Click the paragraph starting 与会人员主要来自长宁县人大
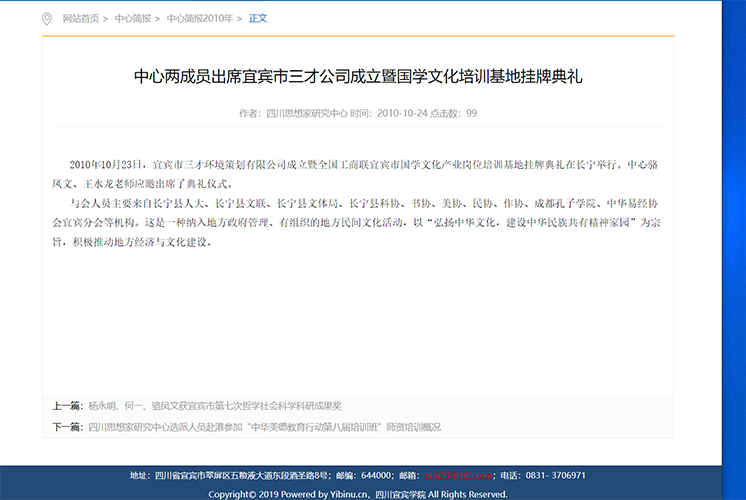Viewport: 746px width, 500px height. (356, 223)
